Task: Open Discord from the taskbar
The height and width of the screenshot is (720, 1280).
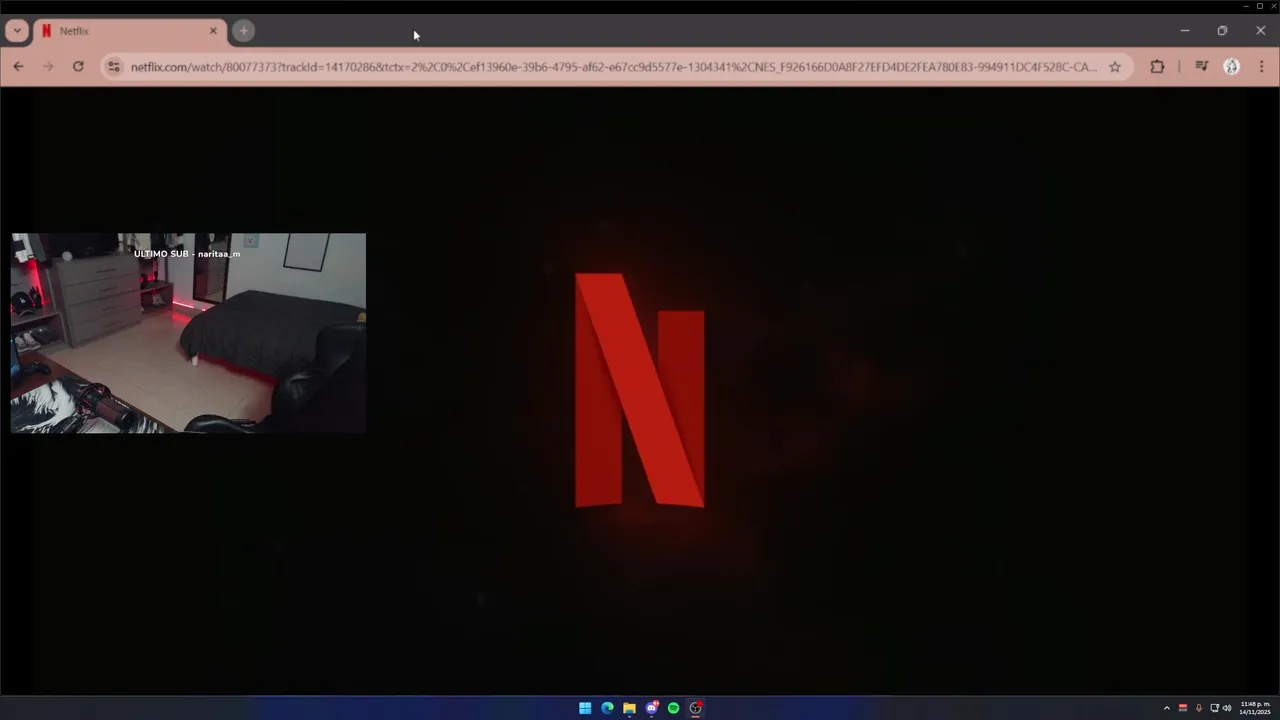Action: 652,708
